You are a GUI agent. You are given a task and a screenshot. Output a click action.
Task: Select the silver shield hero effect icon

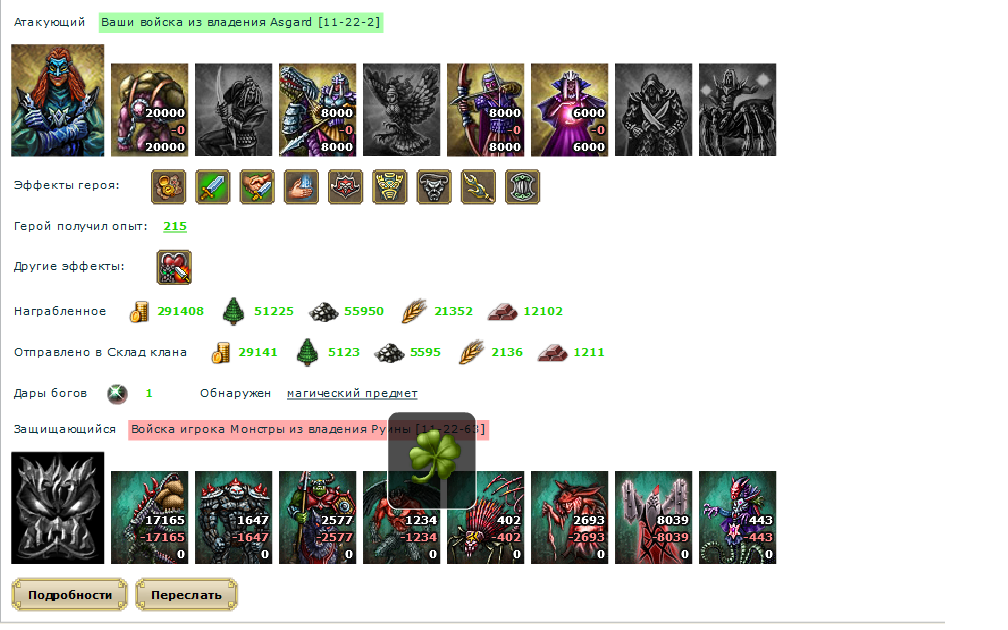(x=523, y=187)
